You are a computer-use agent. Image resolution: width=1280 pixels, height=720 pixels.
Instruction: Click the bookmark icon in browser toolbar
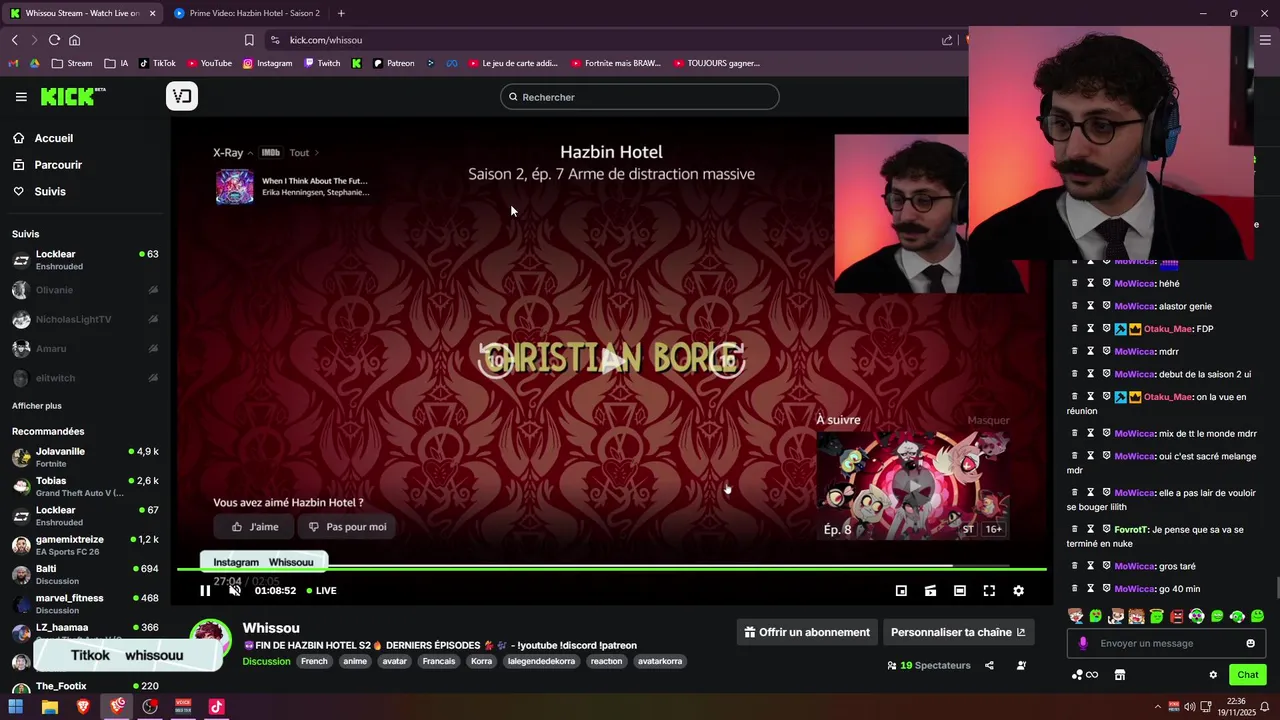(249, 40)
